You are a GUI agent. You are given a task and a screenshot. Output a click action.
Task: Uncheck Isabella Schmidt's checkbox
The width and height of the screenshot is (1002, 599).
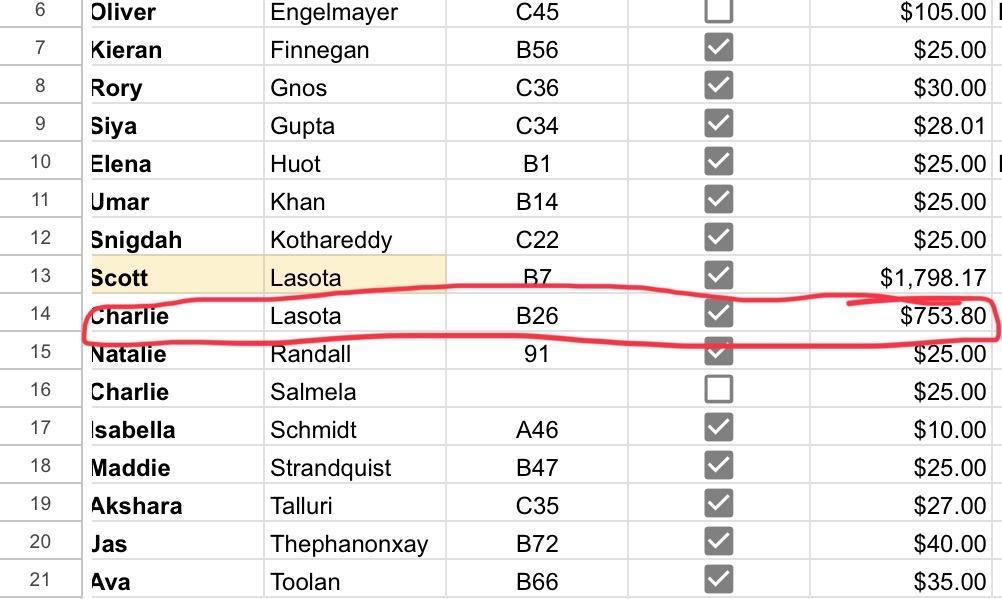click(x=718, y=428)
